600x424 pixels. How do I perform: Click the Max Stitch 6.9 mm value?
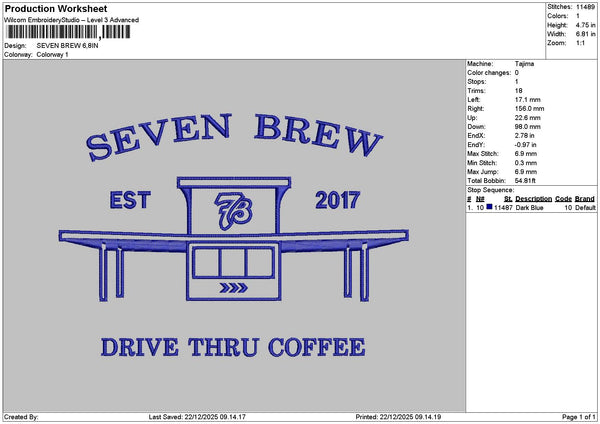[x=526, y=154]
